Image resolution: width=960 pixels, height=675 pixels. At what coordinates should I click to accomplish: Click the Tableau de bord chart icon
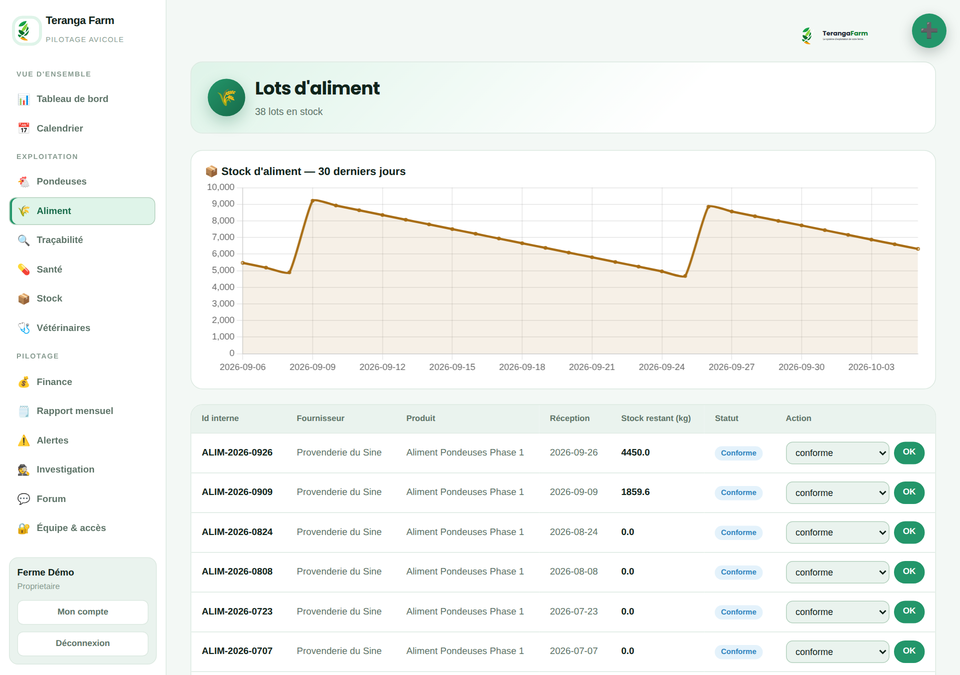click(x=23, y=99)
